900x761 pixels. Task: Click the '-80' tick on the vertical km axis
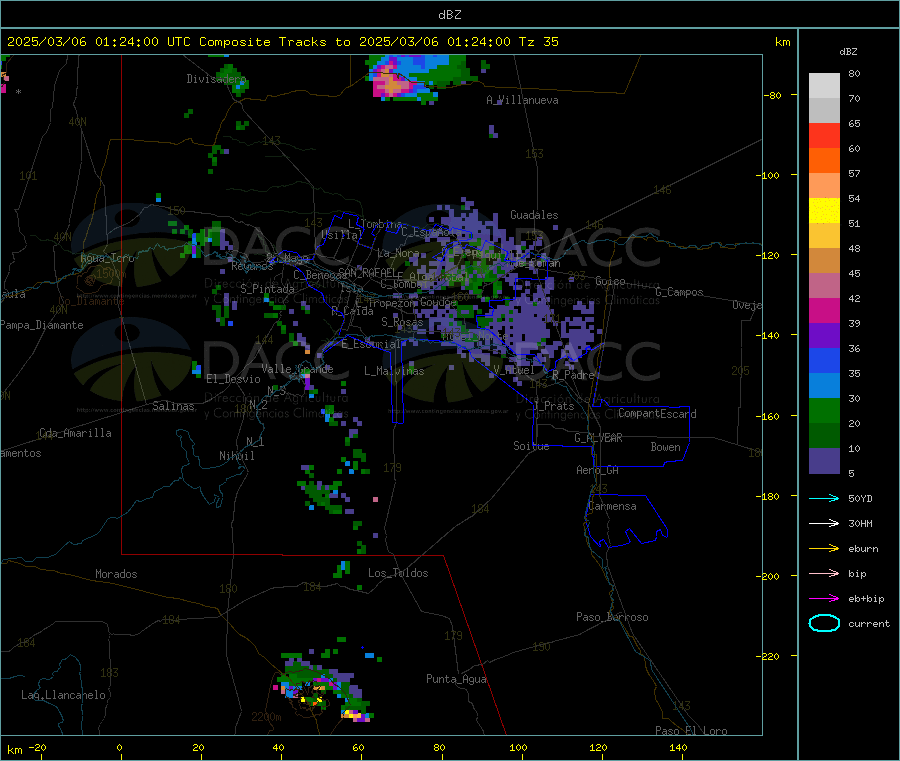[x=773, y=95]
